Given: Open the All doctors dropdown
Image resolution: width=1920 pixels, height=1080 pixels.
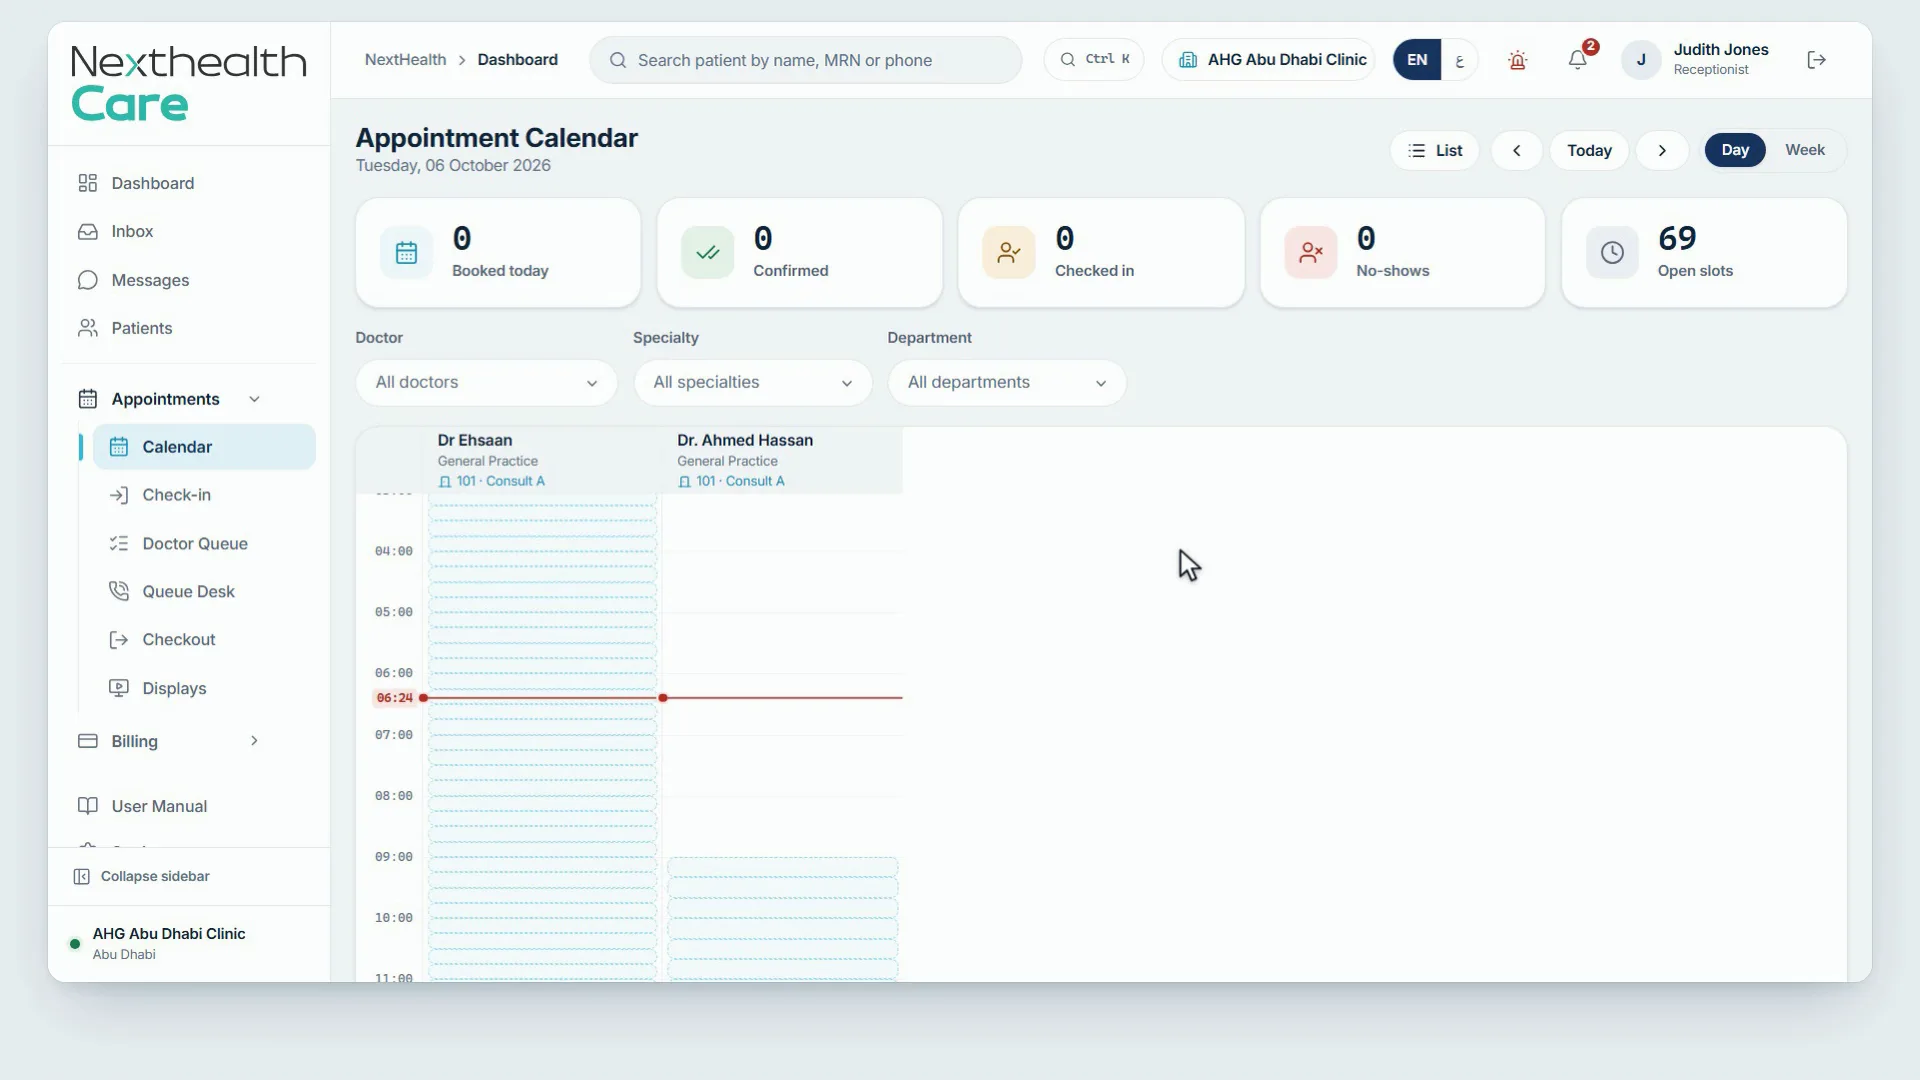Looking at the screenshot, I should point(487,383).
